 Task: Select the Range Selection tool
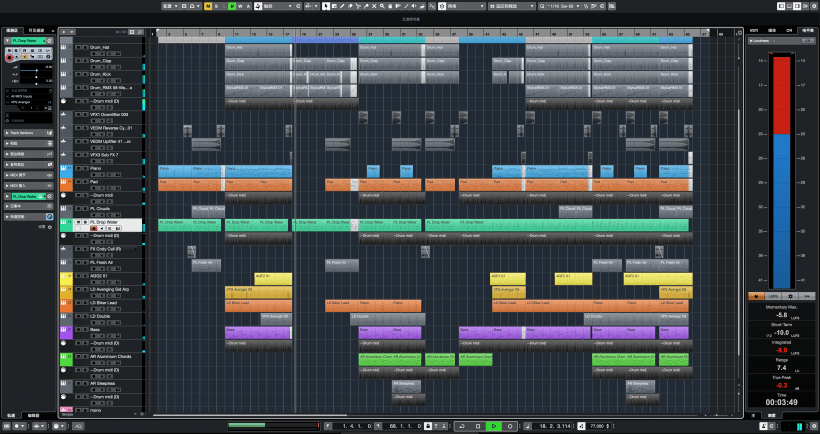coord(334,6)
